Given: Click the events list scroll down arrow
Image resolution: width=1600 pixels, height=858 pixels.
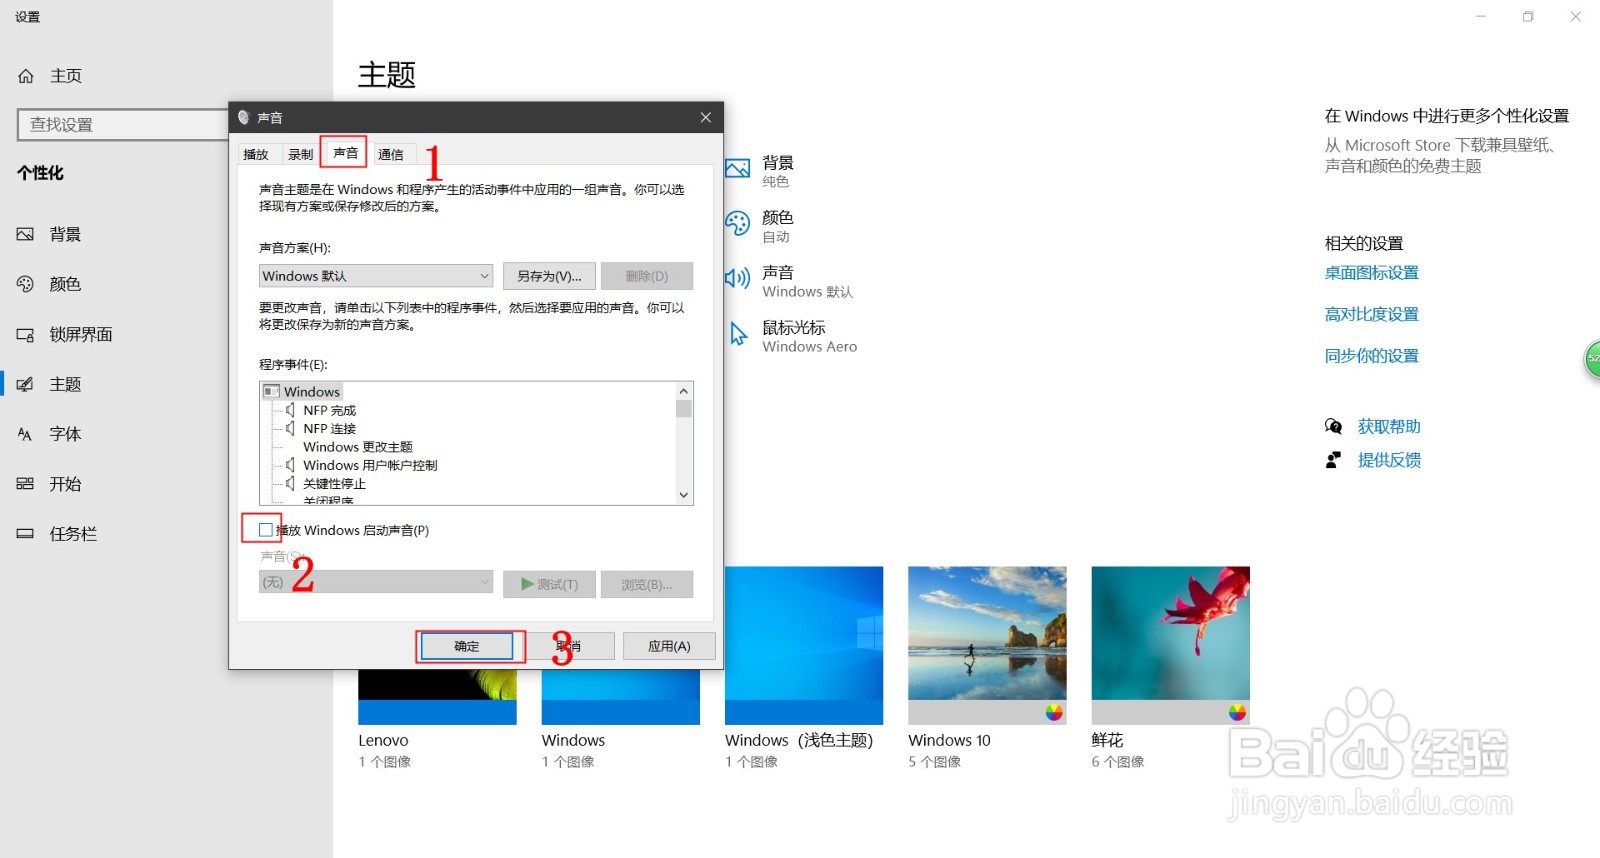Looking at the screenshot, I should tap(684, 495).
